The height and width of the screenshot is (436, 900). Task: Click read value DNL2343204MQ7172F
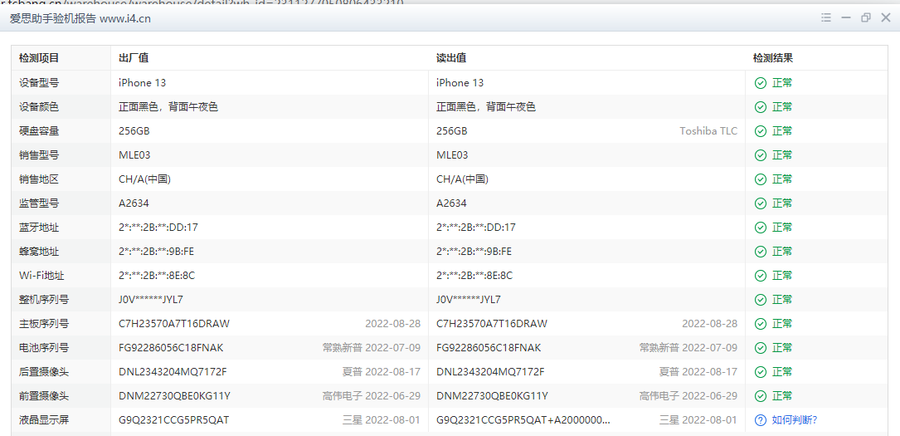pos(490,372)
